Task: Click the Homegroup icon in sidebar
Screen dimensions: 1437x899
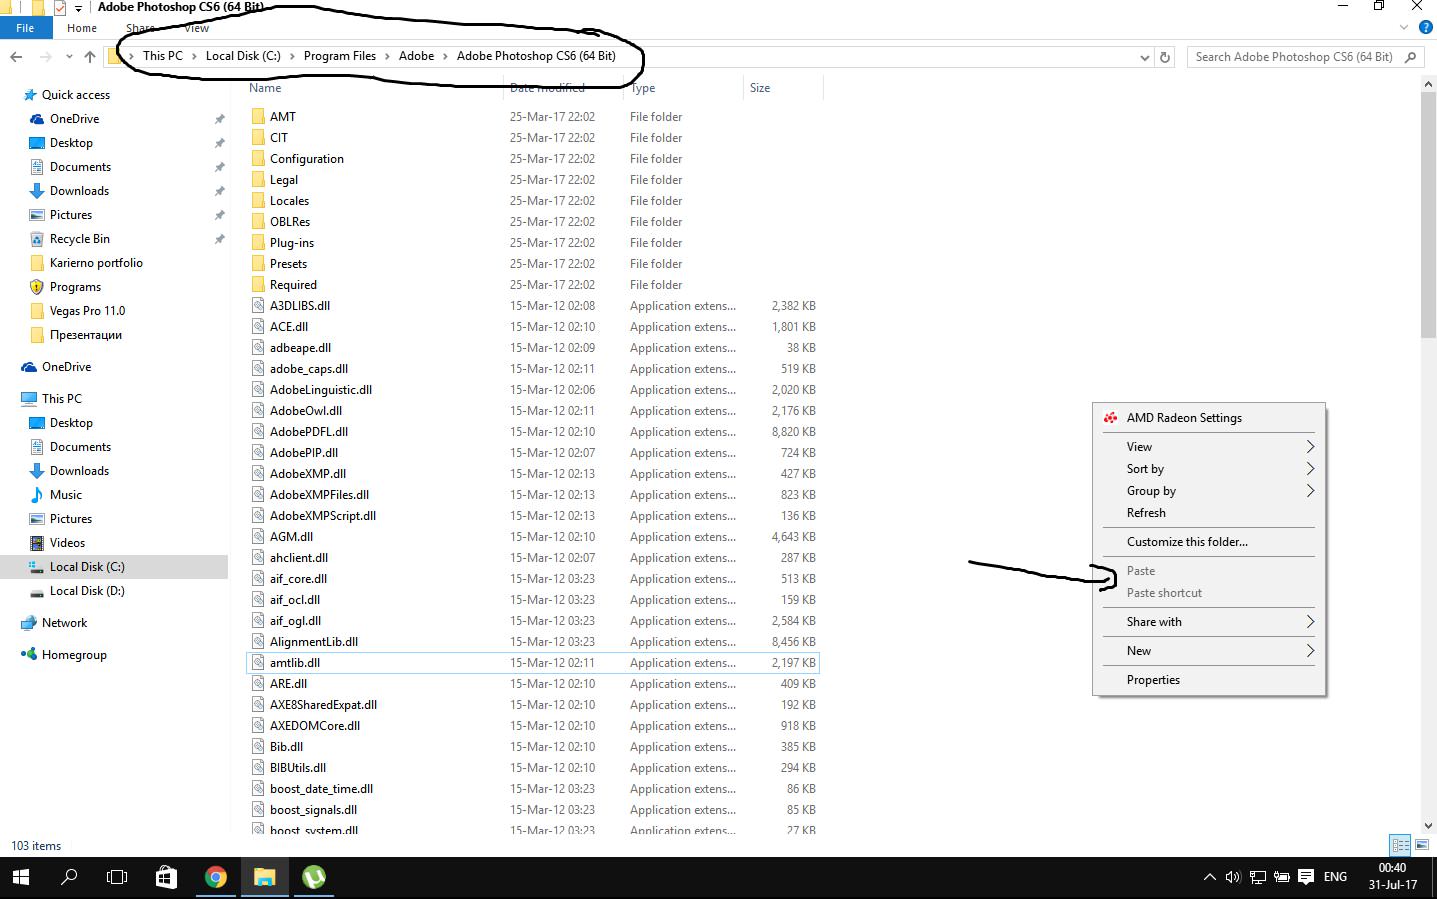Action: (x=29, y=655)
